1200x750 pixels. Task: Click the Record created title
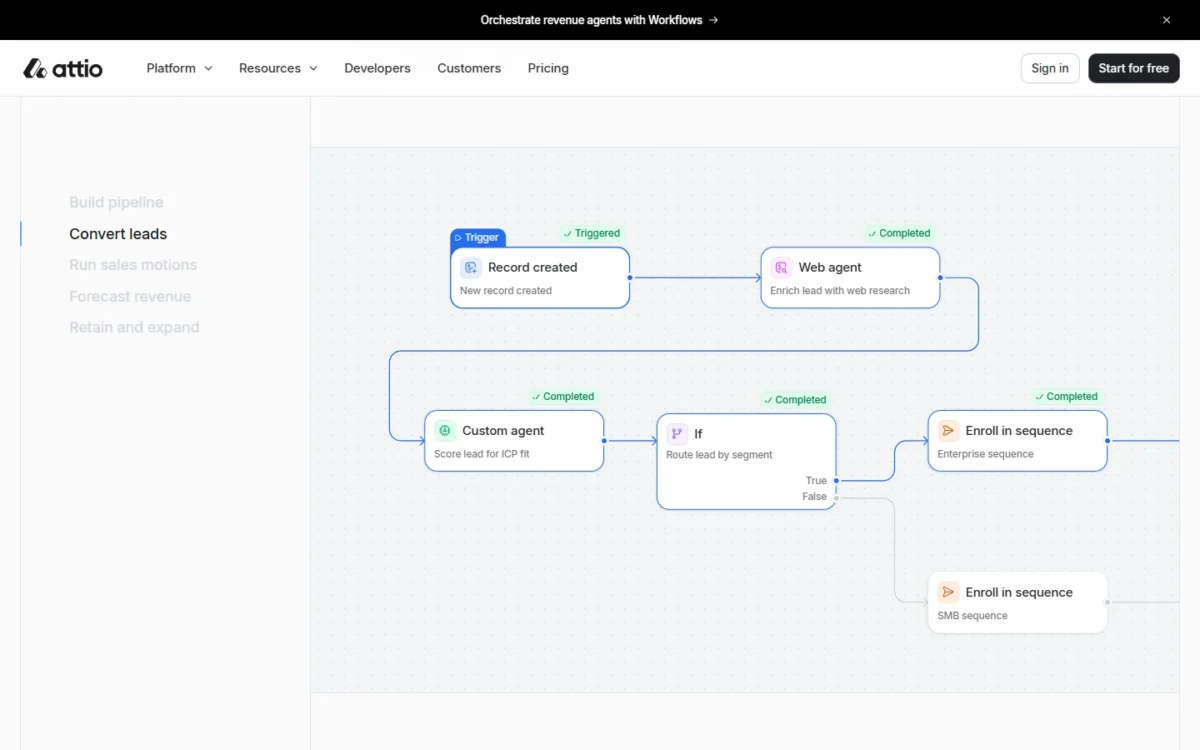[533, 267]
